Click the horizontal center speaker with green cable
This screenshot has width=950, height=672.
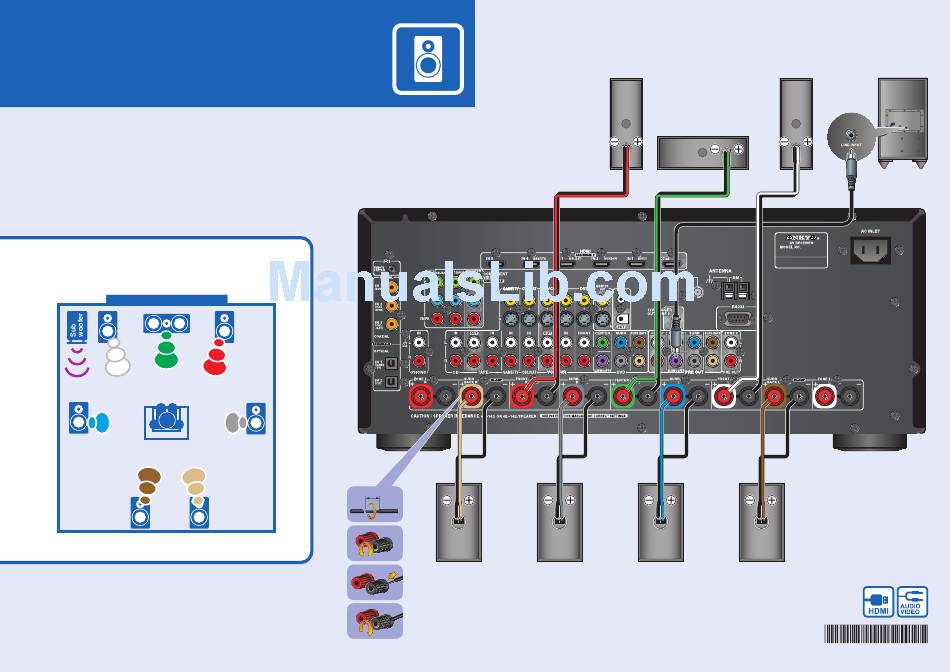tap(703, 153)
